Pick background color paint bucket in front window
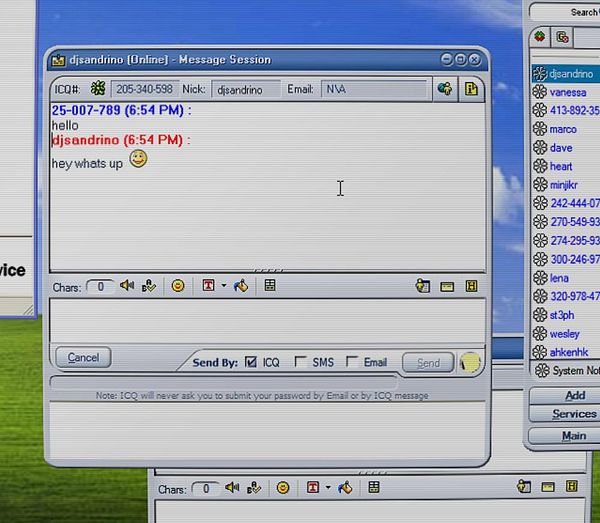This screenshot has height=523, width=600. click(241, 285)
